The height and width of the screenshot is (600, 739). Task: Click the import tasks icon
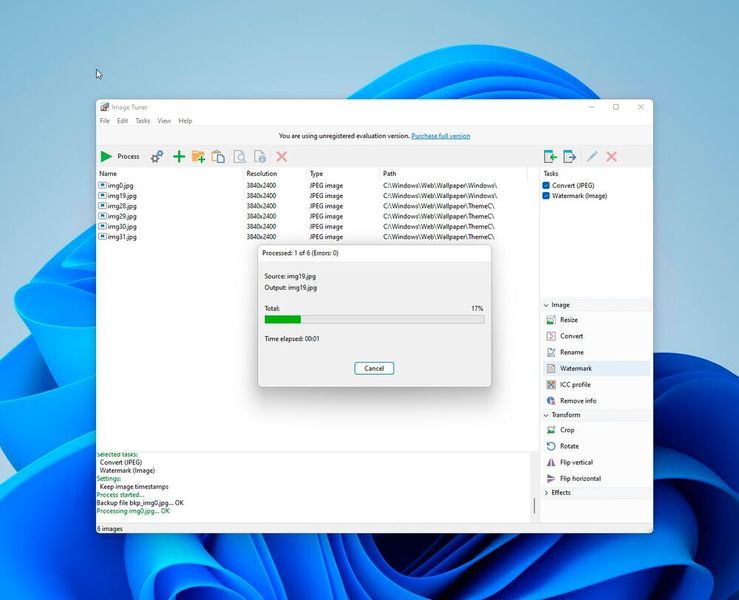coord(550,156)
